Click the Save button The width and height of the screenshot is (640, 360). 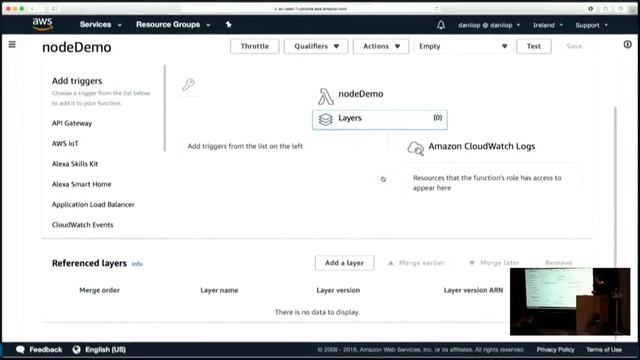[574, 46]
